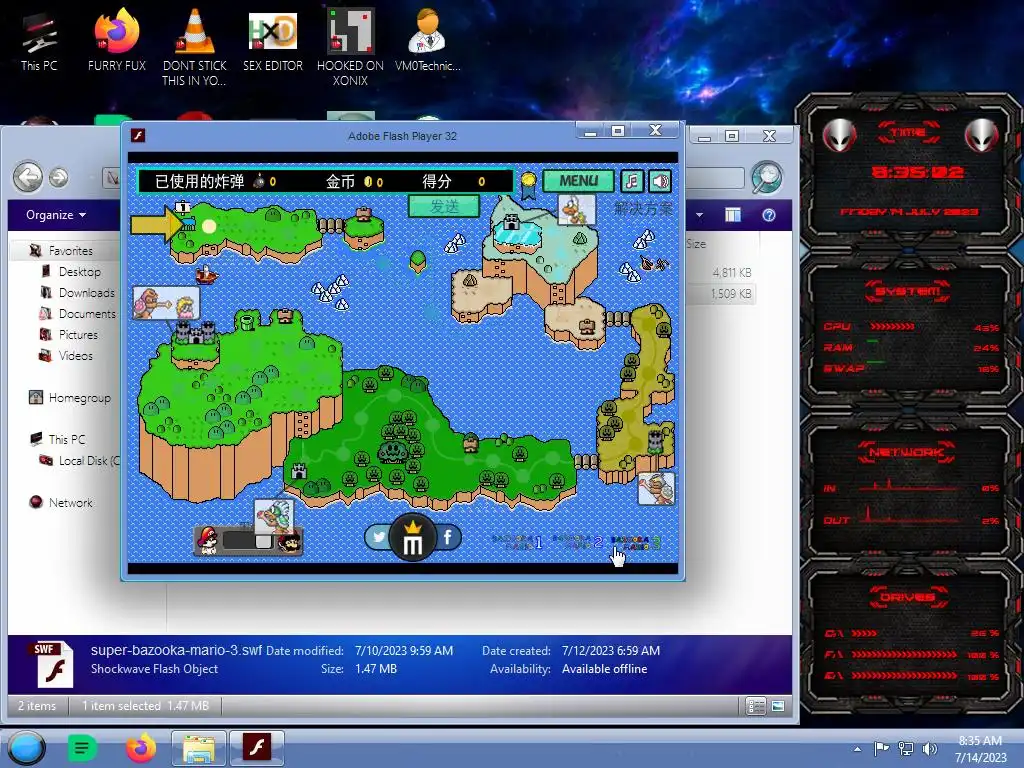Open This PC desktop icon
The width and height of the screenshot is (1024, 768).
tap(39, 41)
